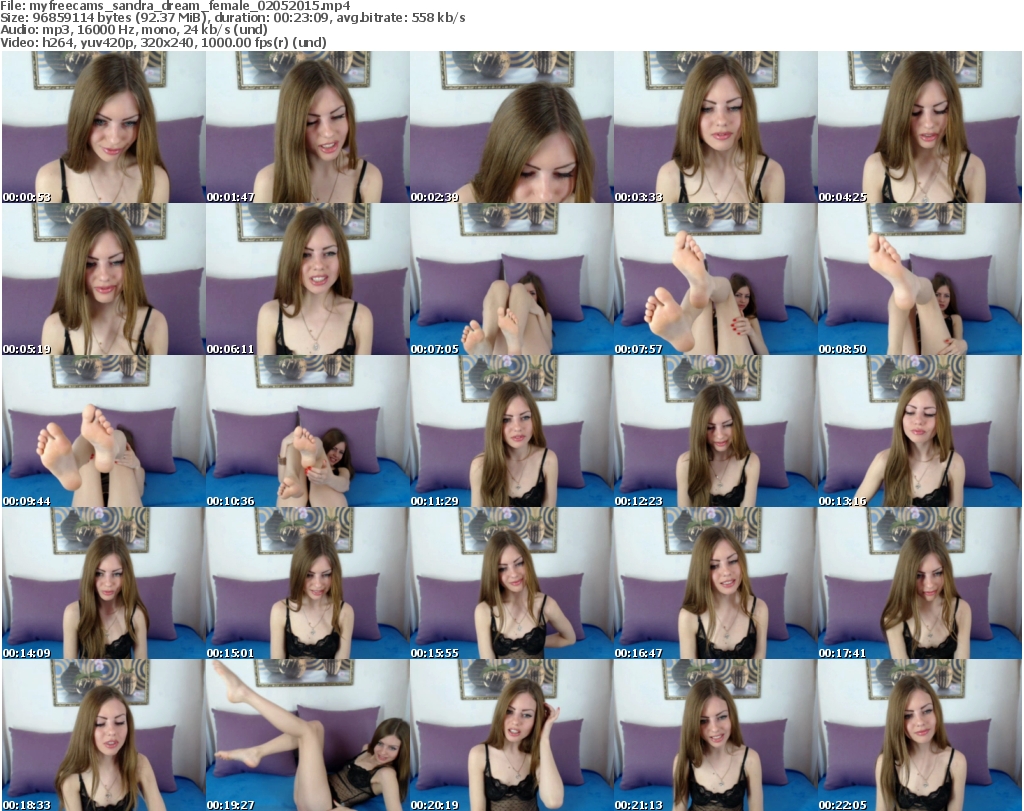Select the thumbnail stamped 00:02:39
Screen dimensions: 1024x811
pos(511,127)
